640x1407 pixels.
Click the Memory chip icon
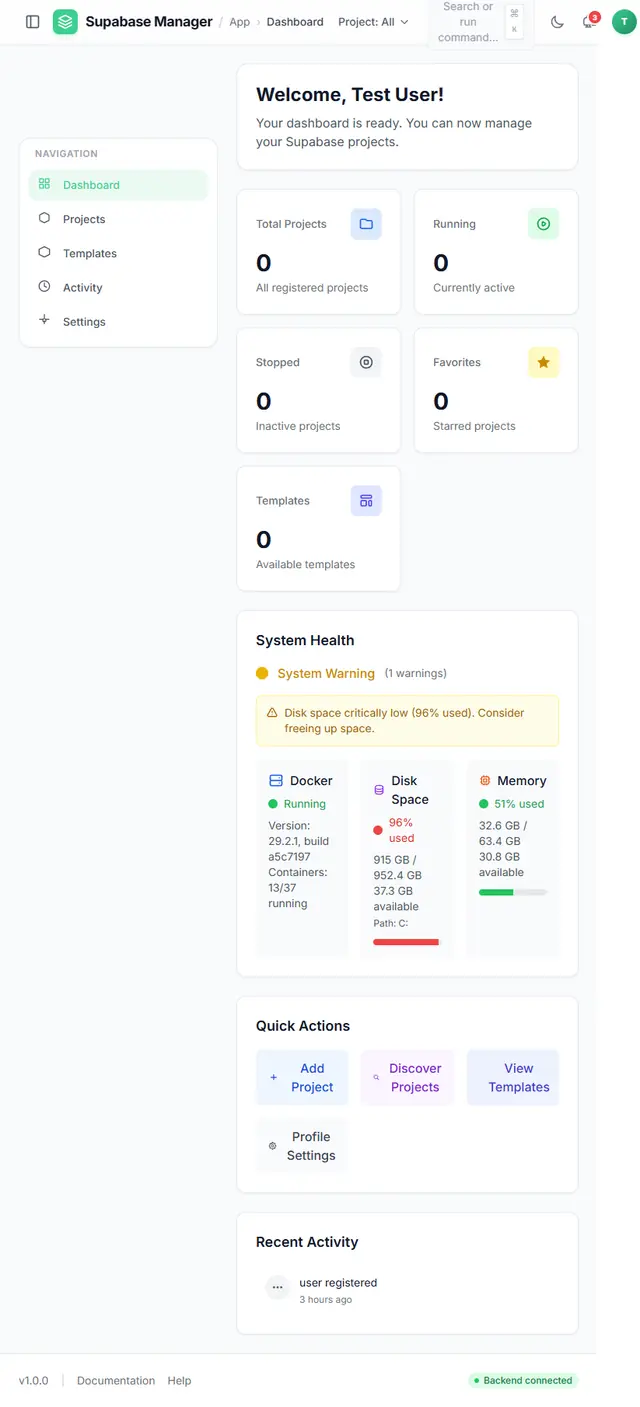click(485, 780)
